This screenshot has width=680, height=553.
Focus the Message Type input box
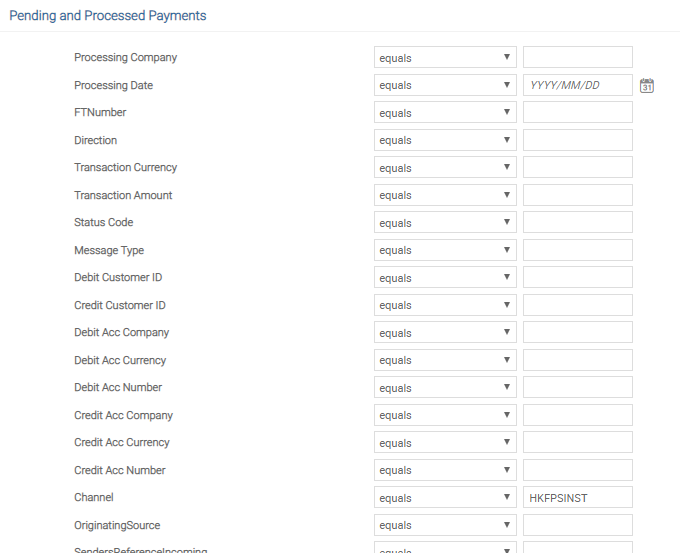577,250
